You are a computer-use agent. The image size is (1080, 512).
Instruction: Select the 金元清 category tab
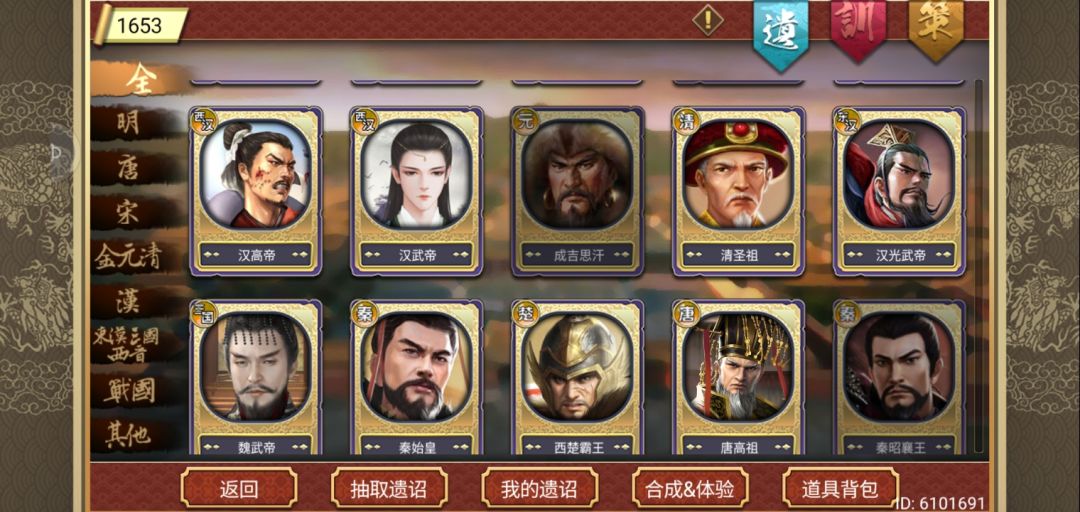(x=128, y=257)
